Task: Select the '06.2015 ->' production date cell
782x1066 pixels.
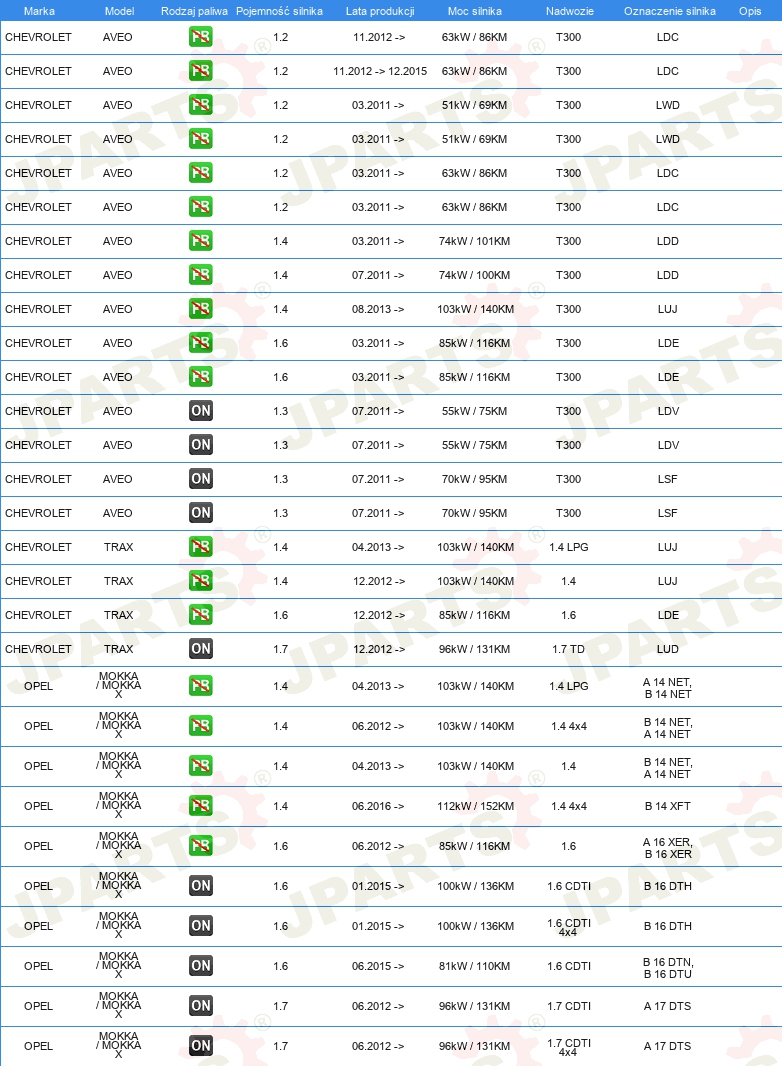Action: [x=378, y=965]
